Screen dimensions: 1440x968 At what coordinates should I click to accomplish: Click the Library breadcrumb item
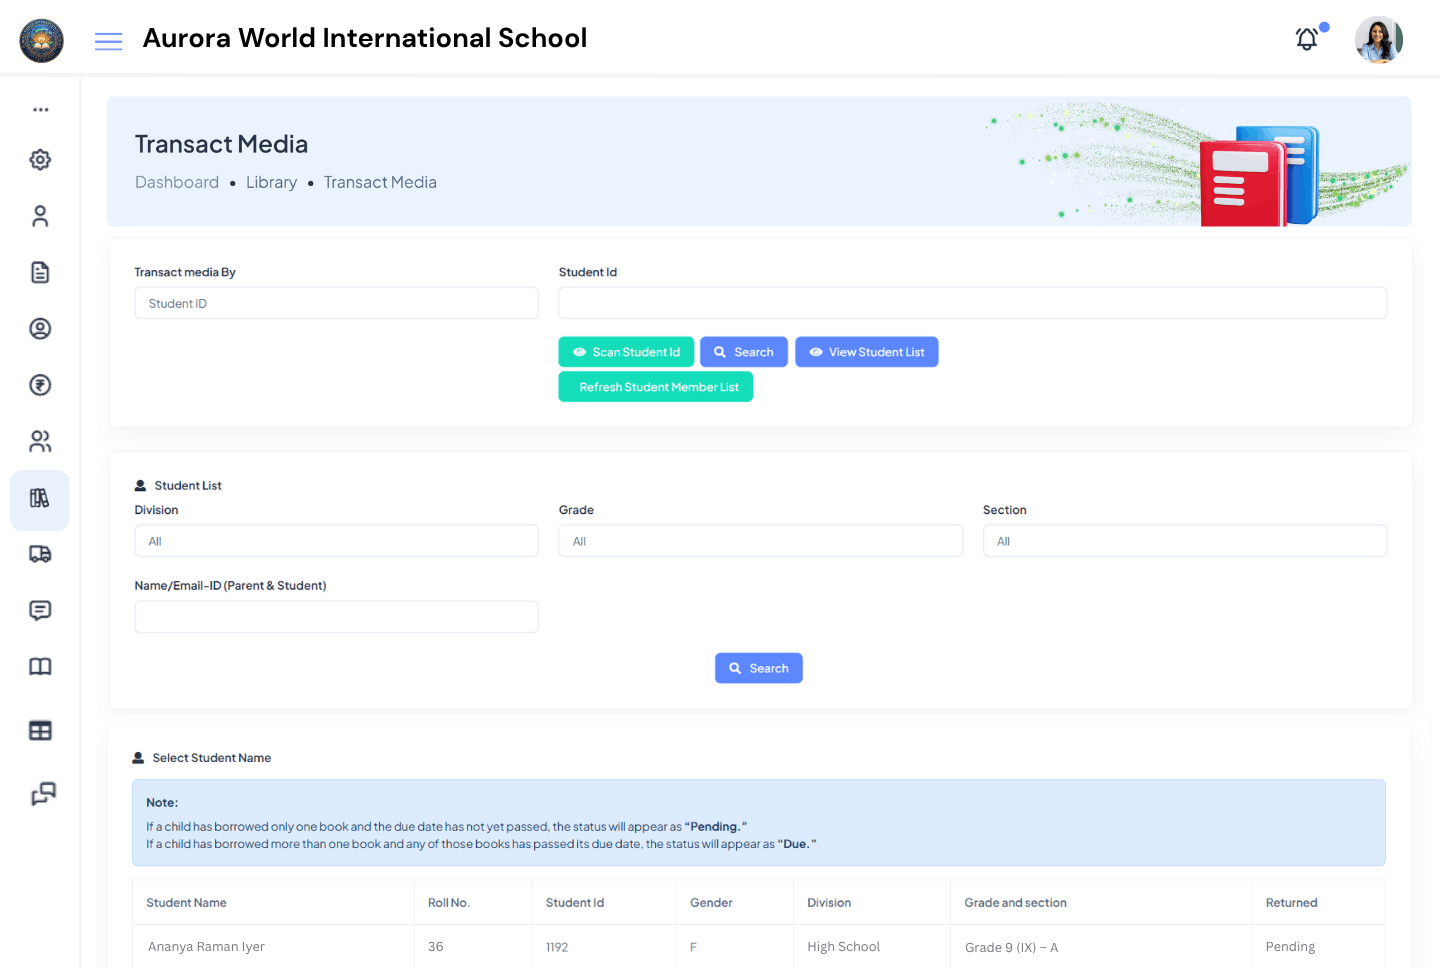pyautogui.click(x=271, y=182)
